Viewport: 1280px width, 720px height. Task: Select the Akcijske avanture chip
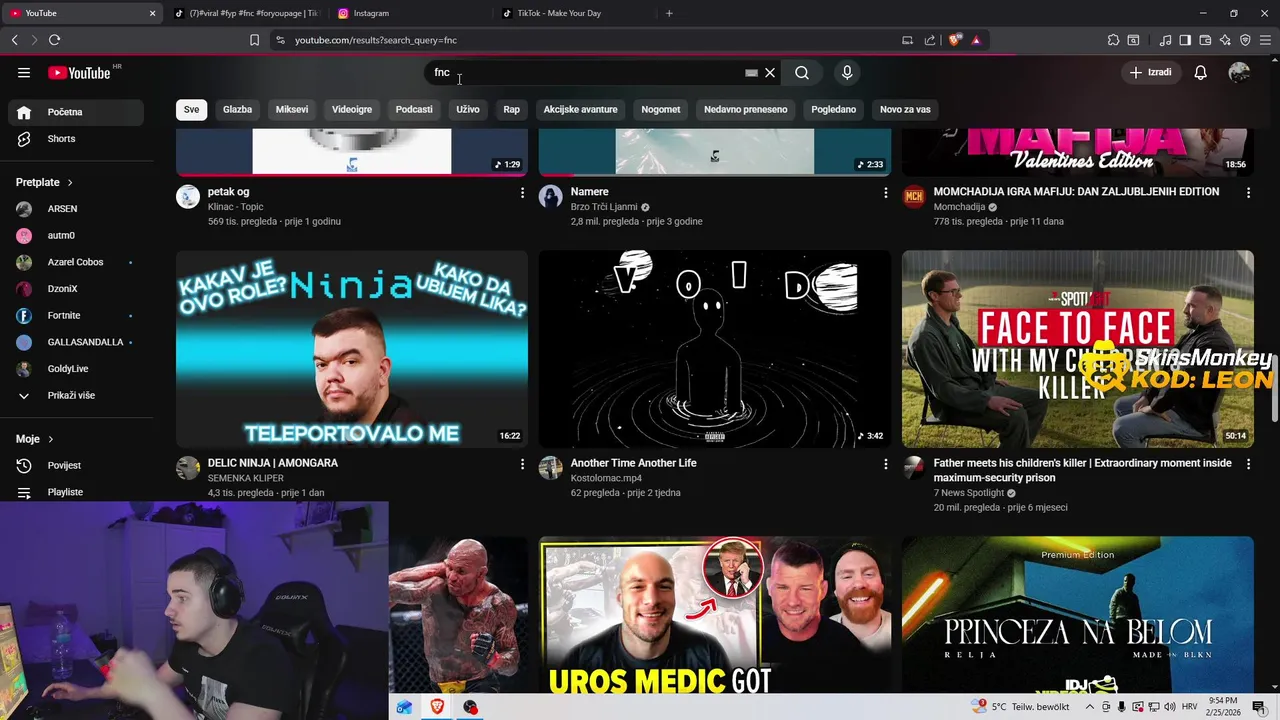(x=580, y=109)
